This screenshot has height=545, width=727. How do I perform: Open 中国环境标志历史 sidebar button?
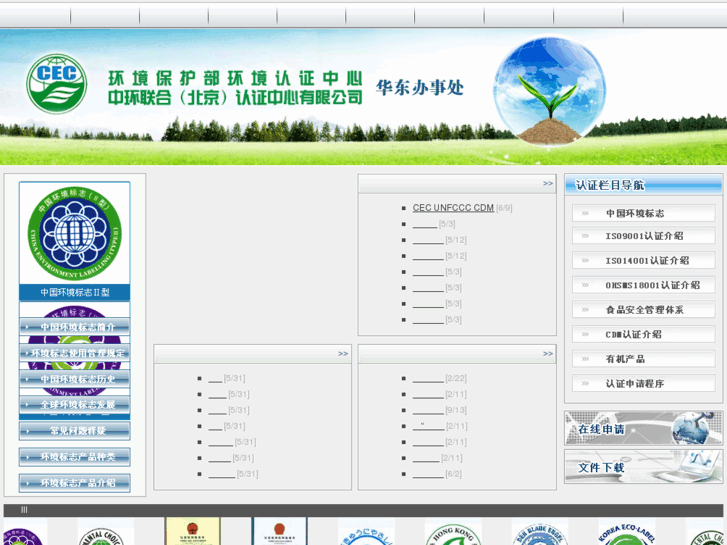[x=75, y=378]
